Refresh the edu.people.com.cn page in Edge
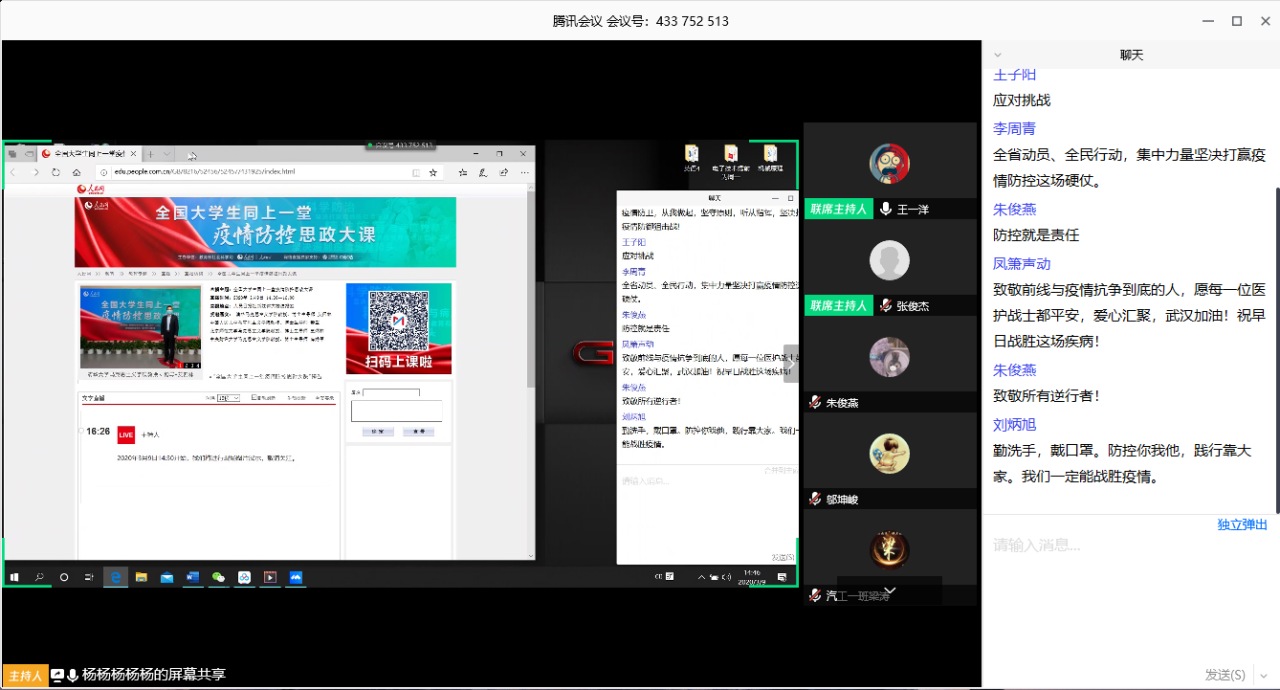This screenshot has width=1280, height=690. [x=56, y=171]
